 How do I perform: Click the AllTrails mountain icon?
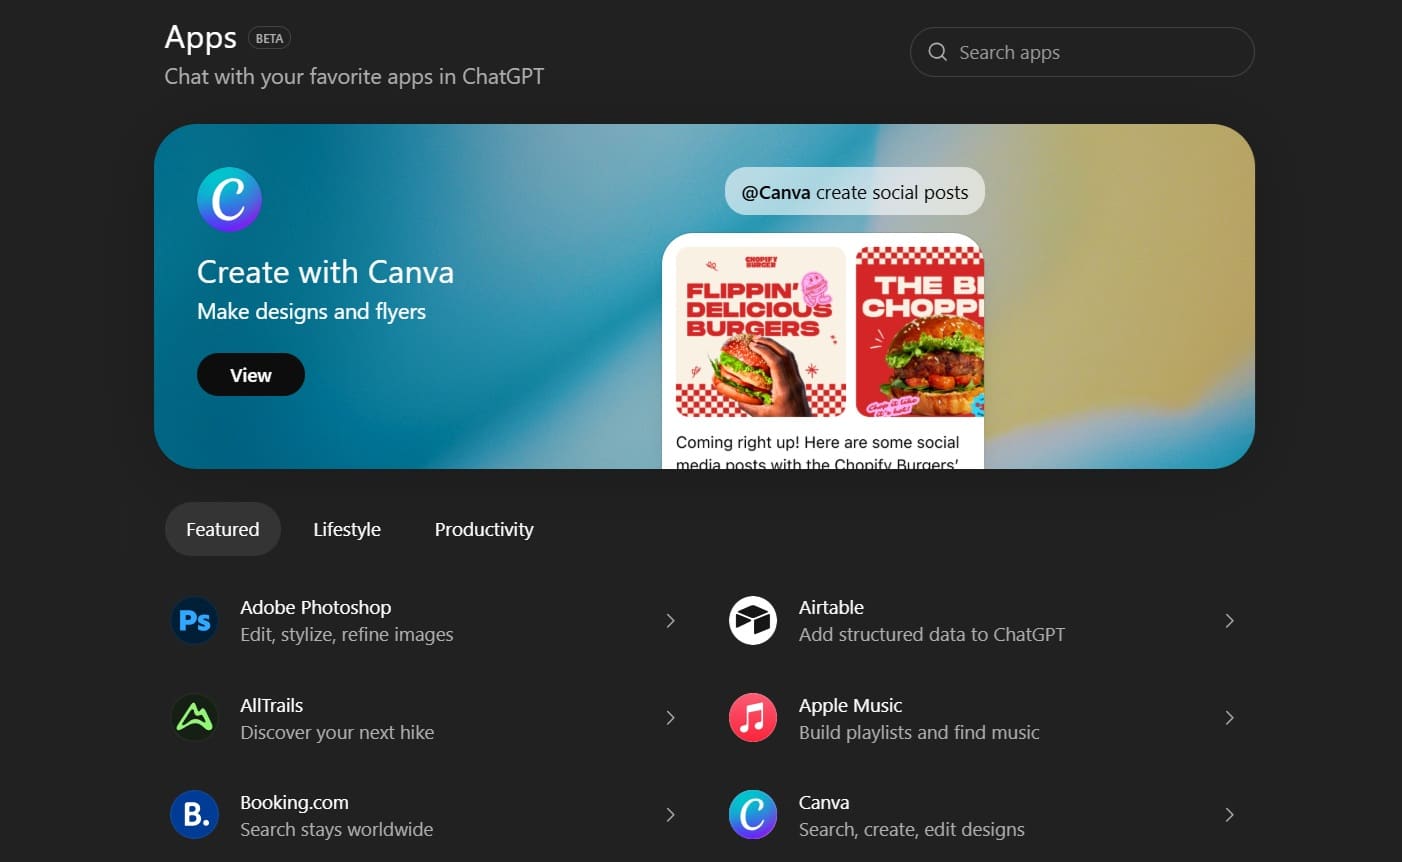(194, 717)
